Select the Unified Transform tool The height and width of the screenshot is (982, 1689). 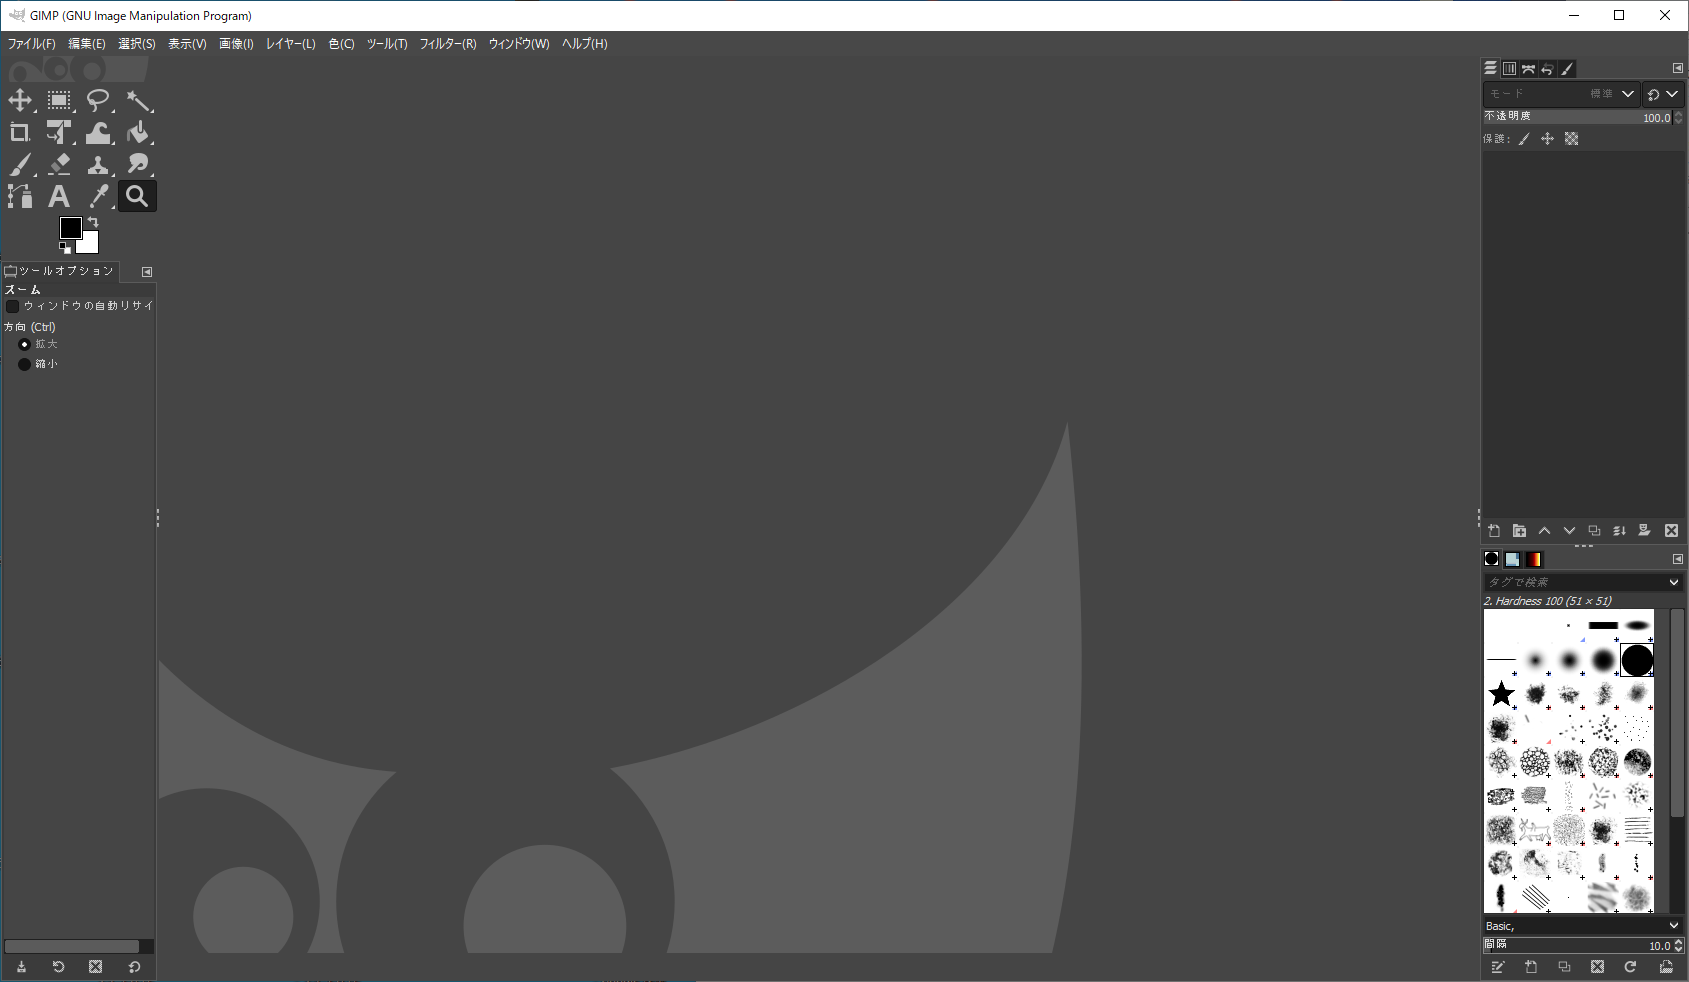pos(59,132)
